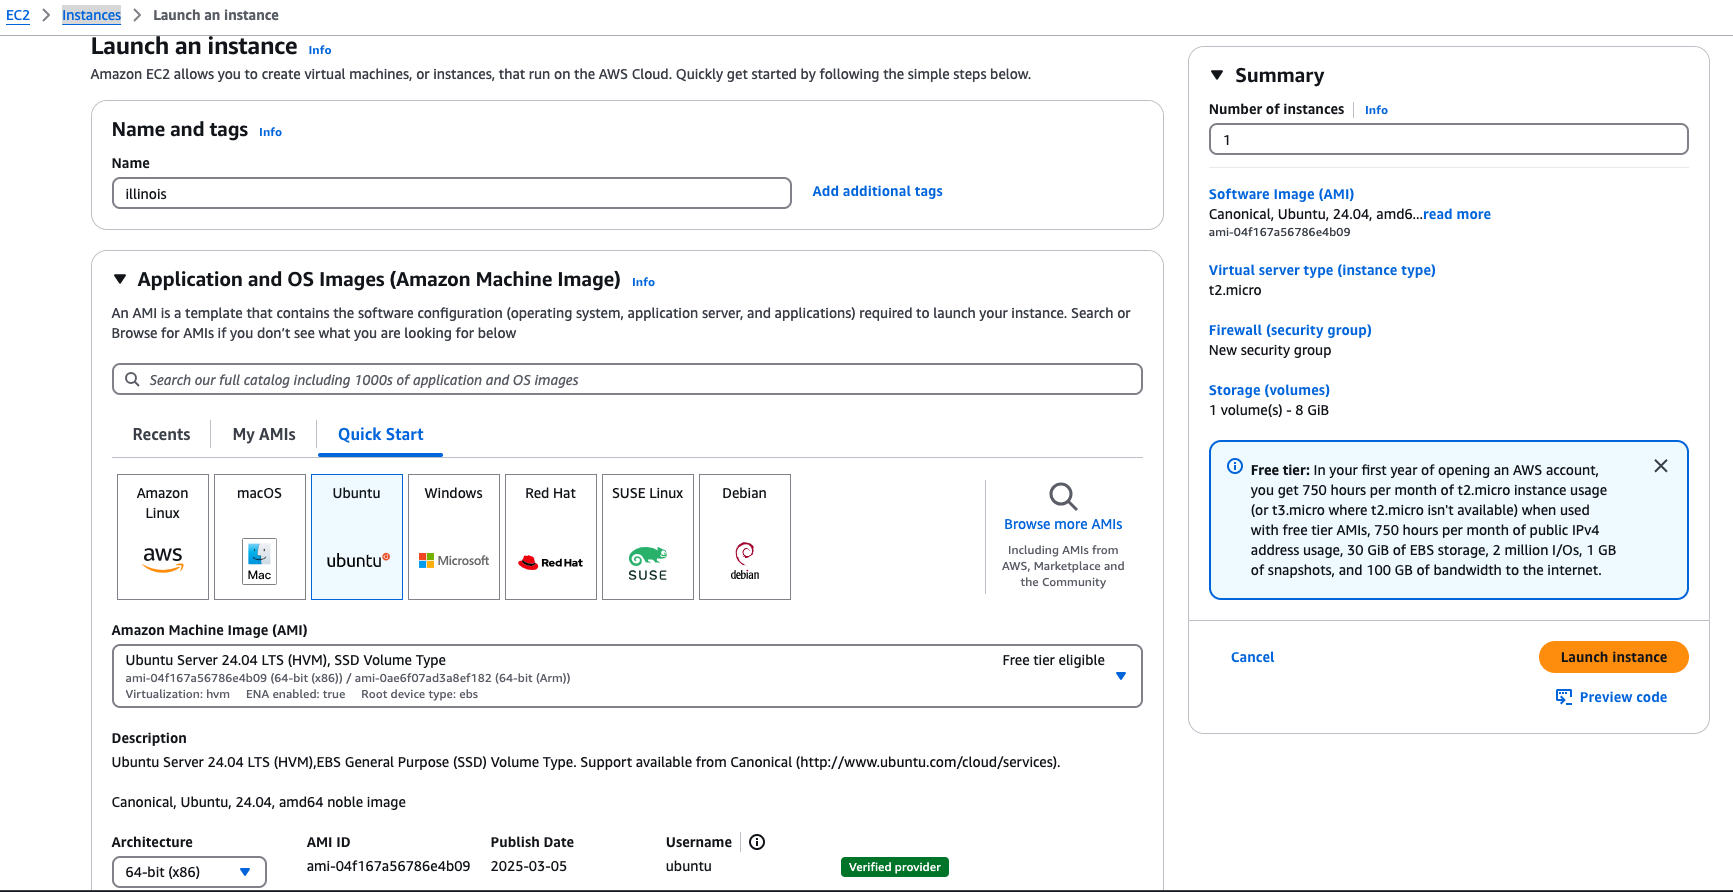Click the New security group text

pyautogui.click(x=1270, y=350)
